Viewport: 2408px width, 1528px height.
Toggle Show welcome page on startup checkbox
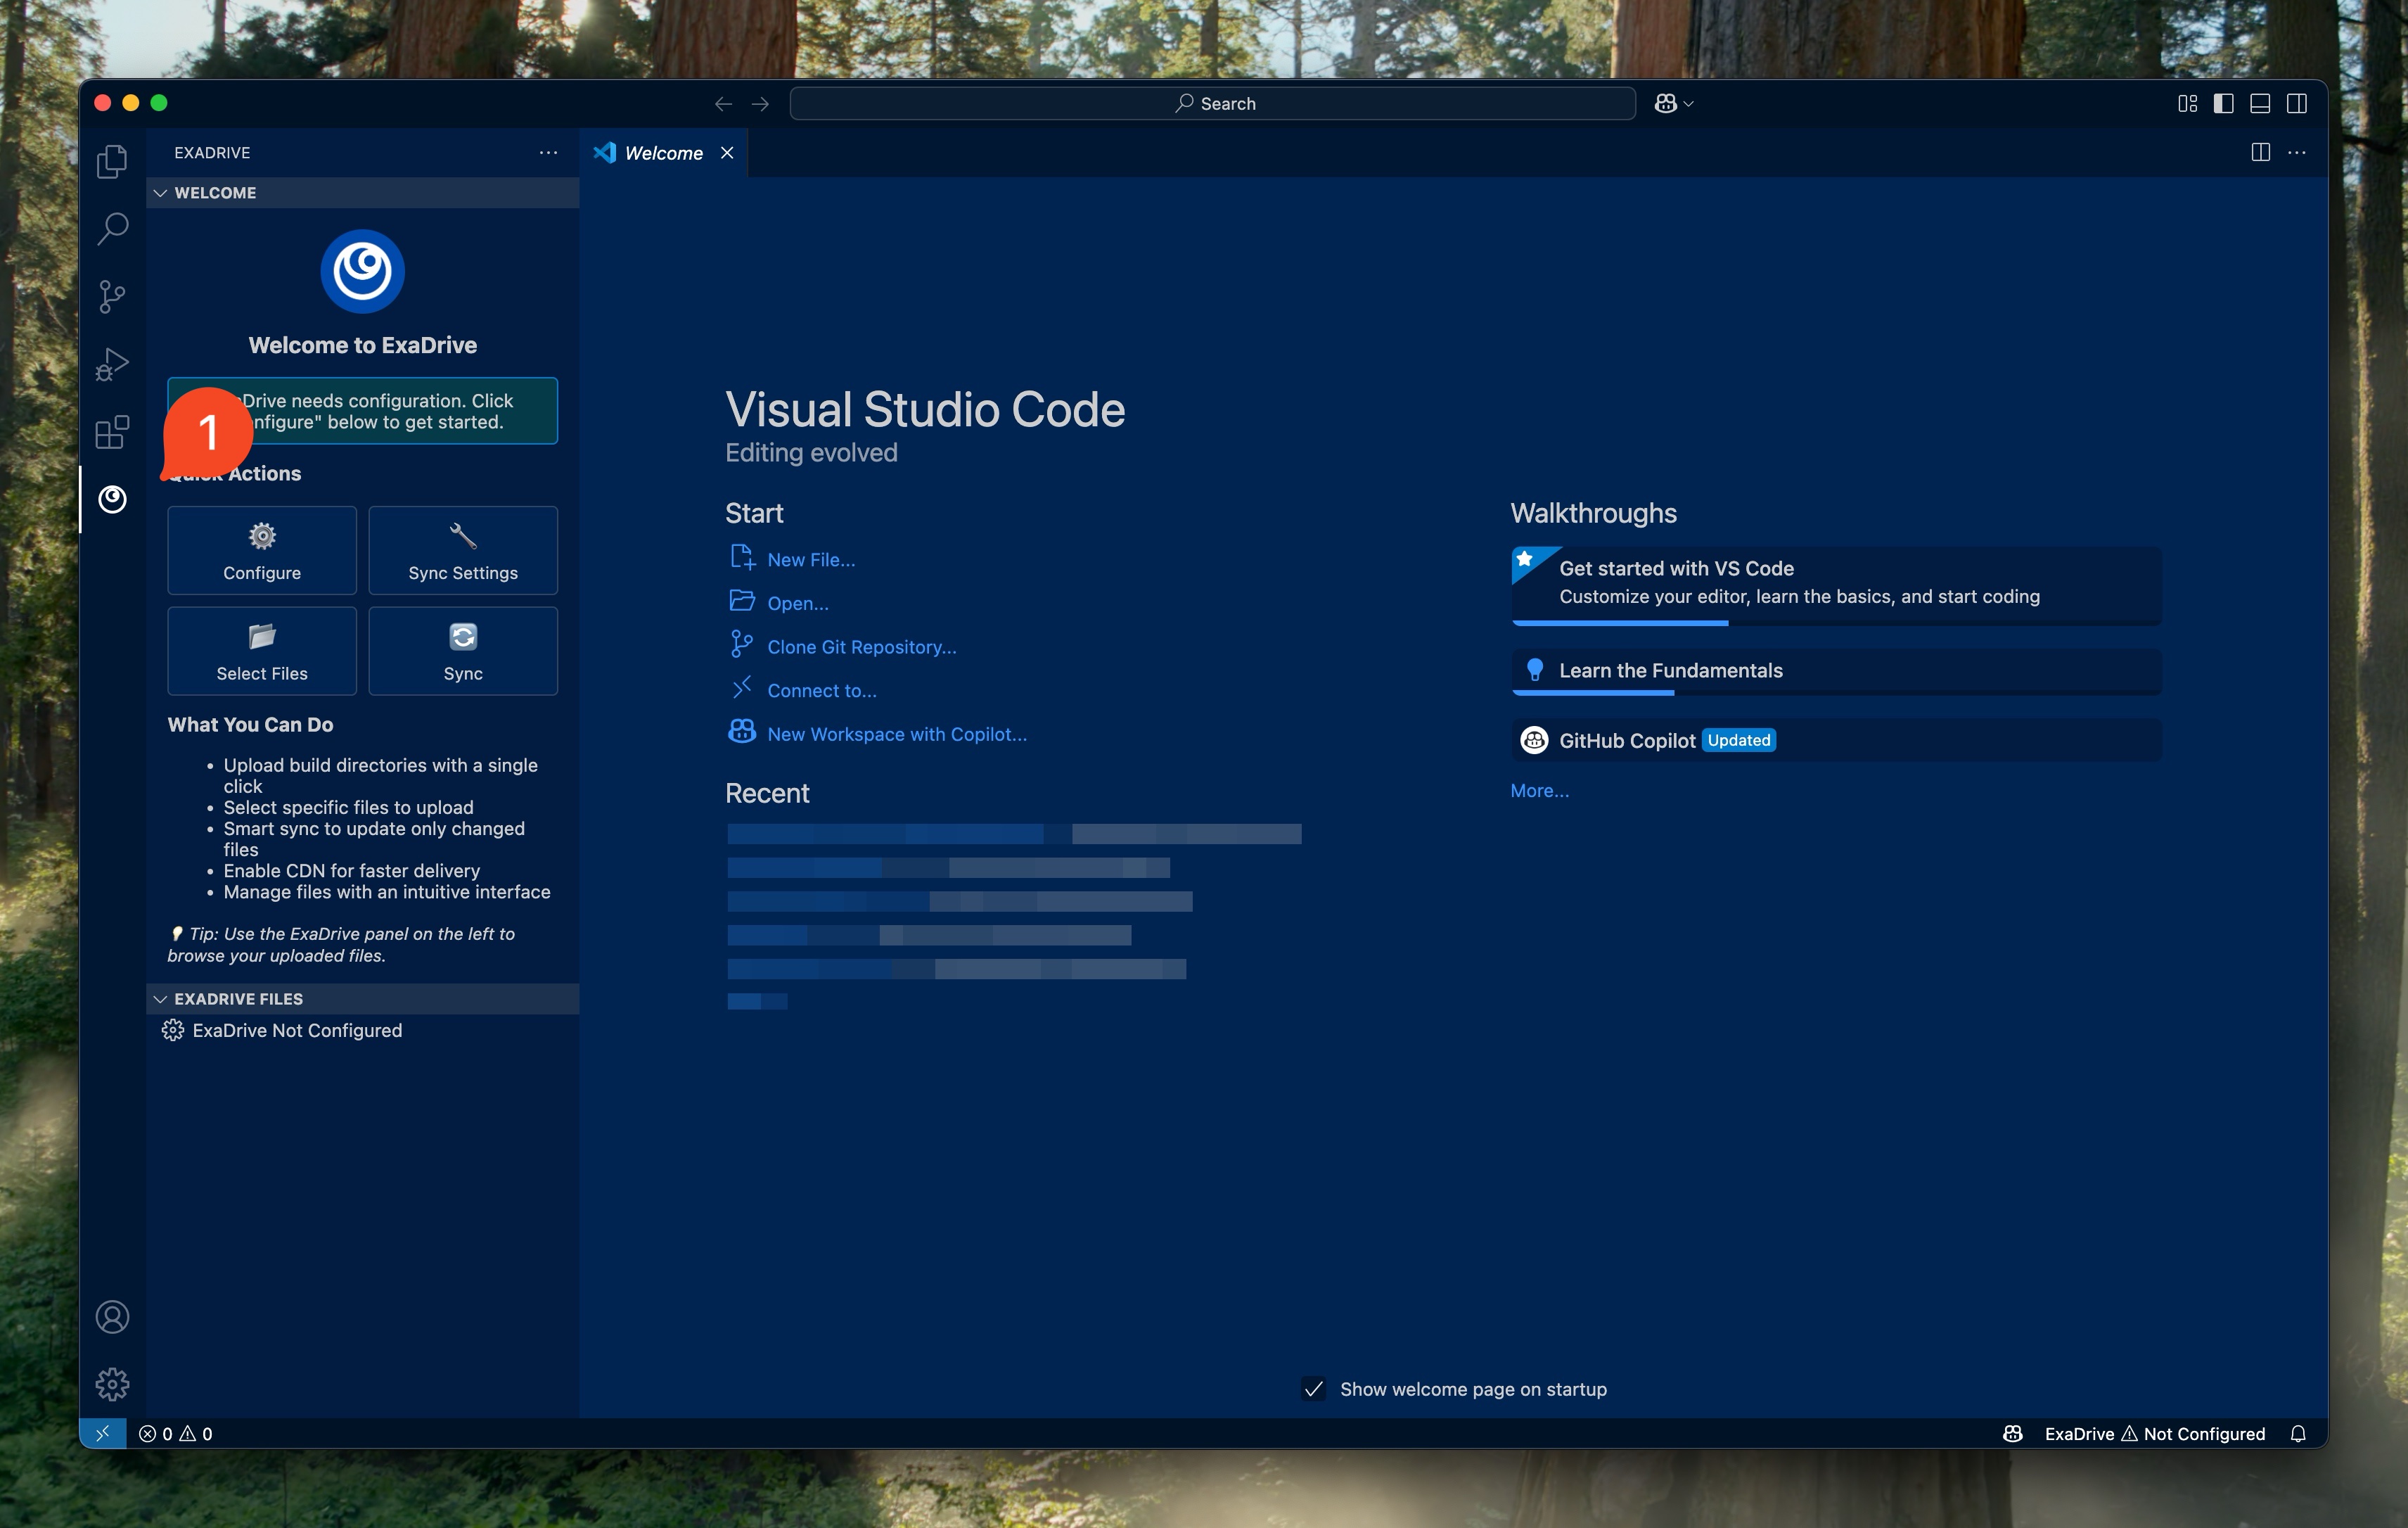coord(1314,1389)
